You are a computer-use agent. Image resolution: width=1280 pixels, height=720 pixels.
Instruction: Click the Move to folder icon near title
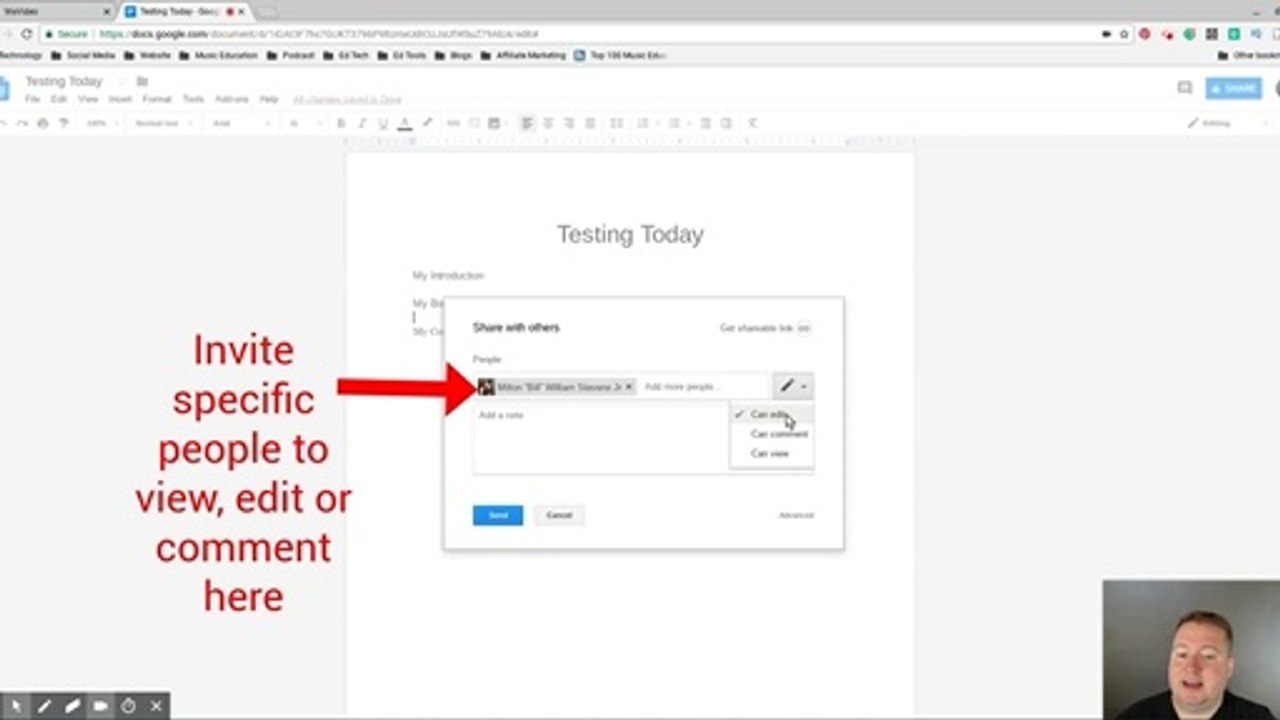coord(142,81)
